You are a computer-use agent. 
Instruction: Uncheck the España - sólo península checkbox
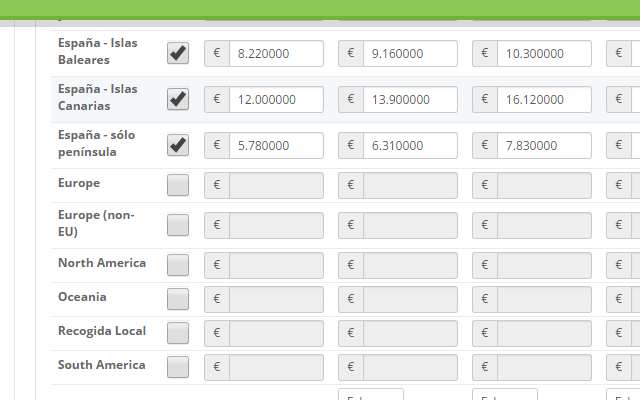178,145
